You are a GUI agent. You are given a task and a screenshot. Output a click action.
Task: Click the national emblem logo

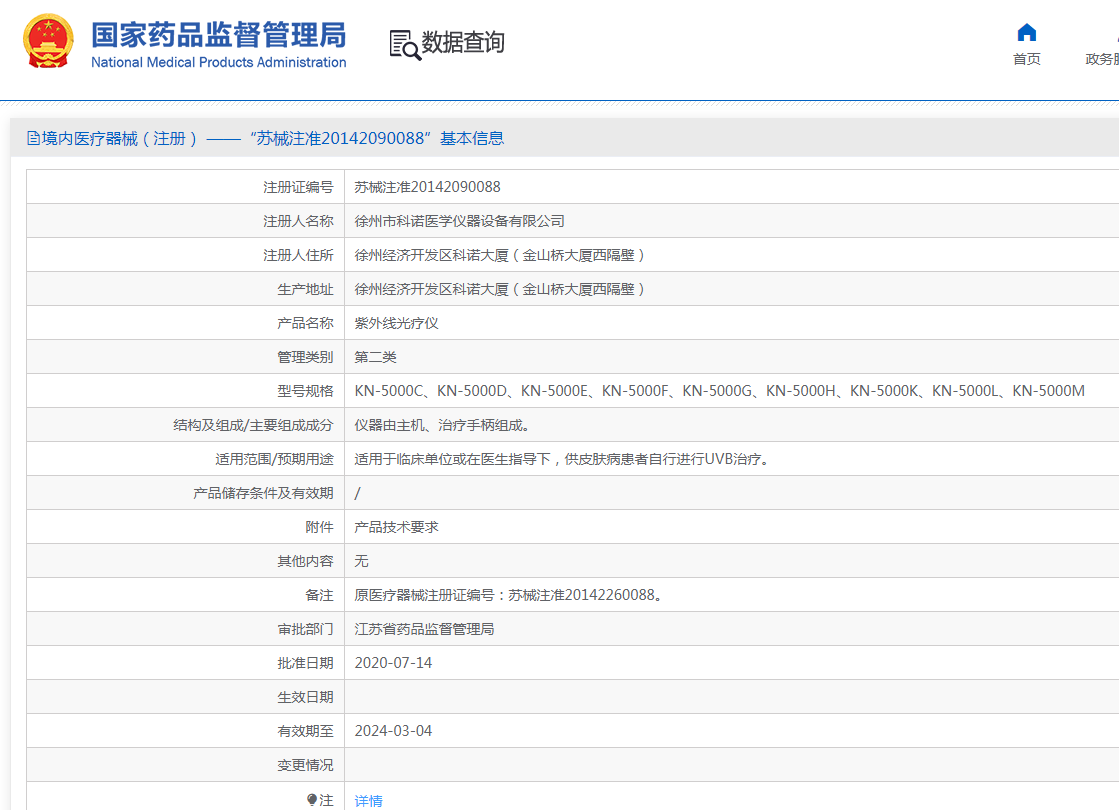(48, 41)
